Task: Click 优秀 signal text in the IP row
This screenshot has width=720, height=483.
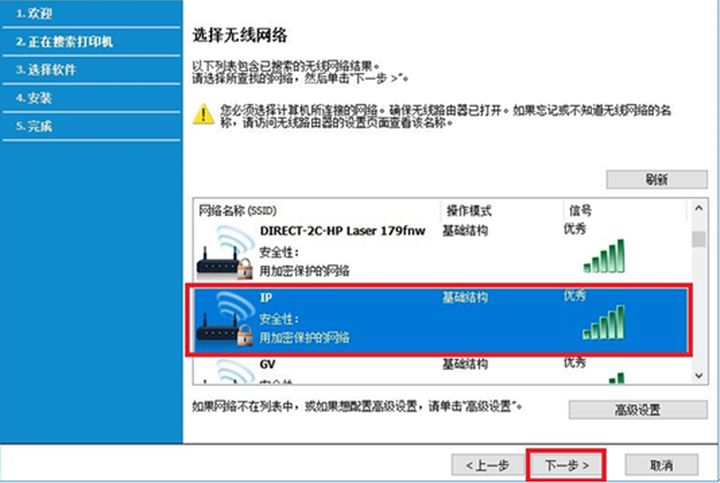Action: pyautogui.click(x=574, y=295)
